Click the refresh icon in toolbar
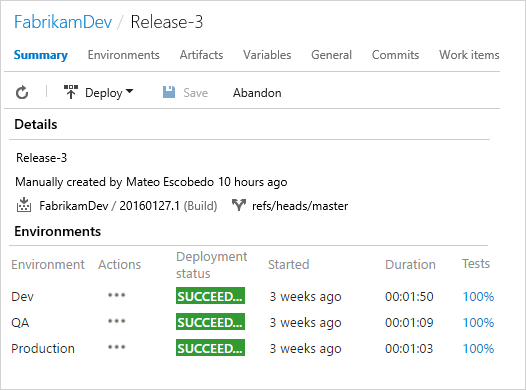Viewport: 526px width, 390px height. coord(22,93)
